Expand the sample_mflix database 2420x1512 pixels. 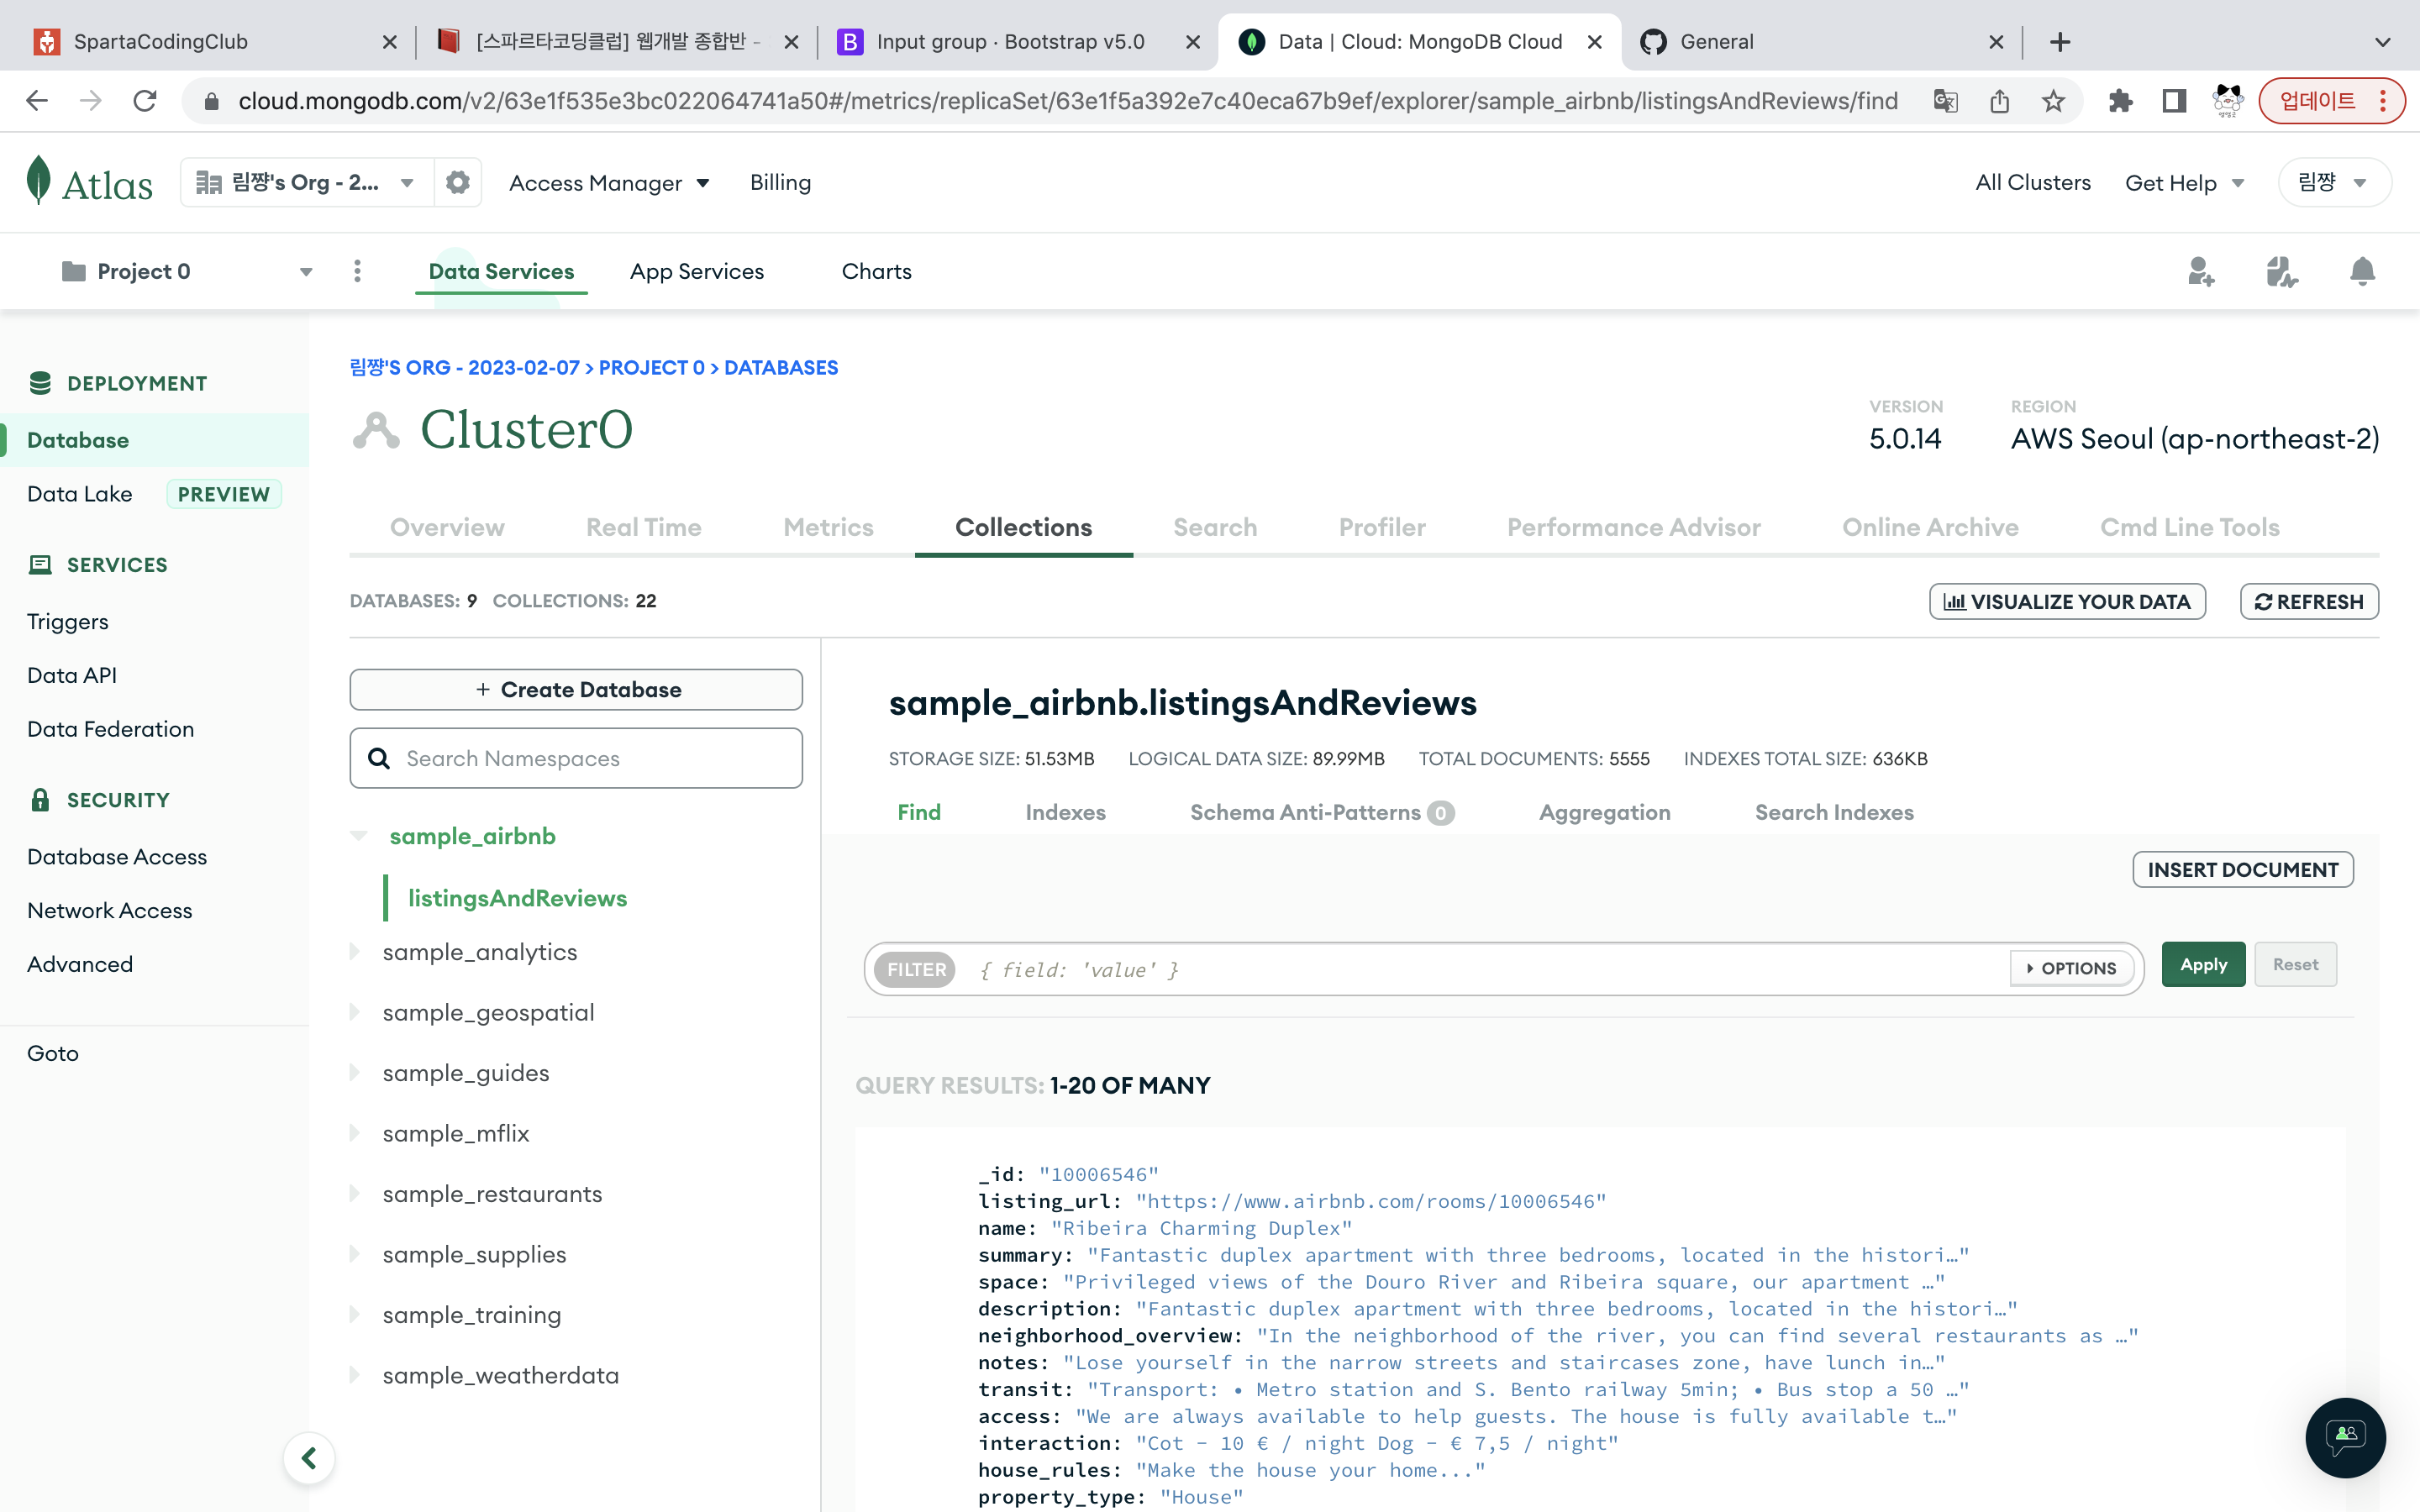[x=355, y=1133]
